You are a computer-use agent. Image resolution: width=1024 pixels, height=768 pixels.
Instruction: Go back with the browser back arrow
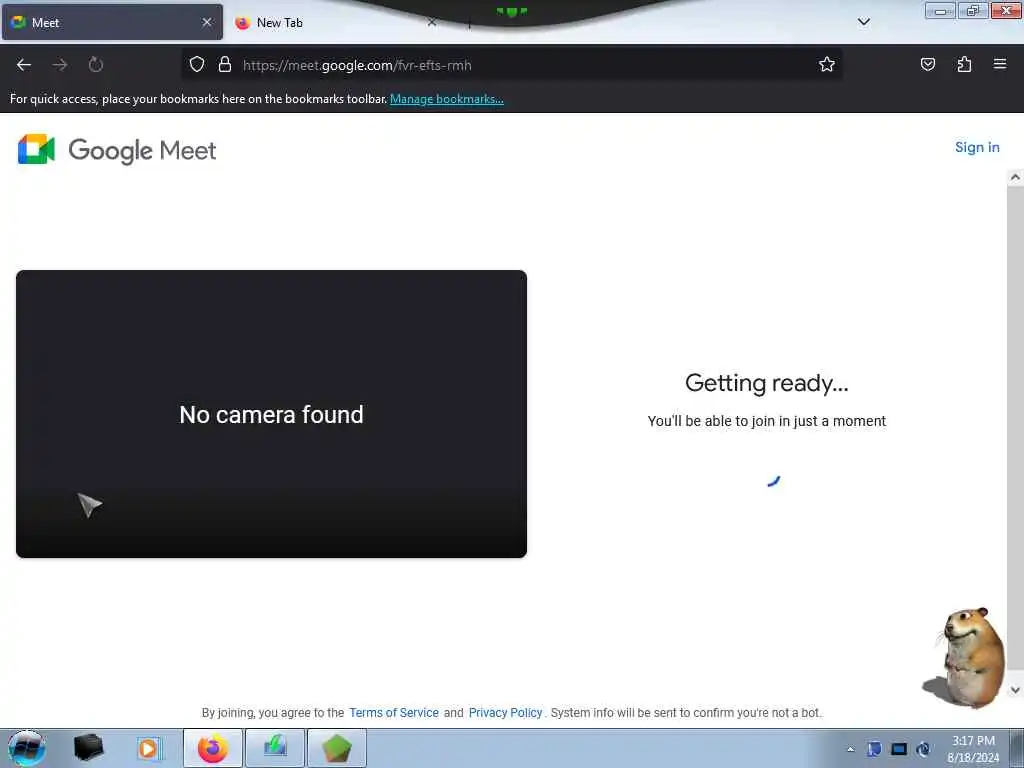24,65
